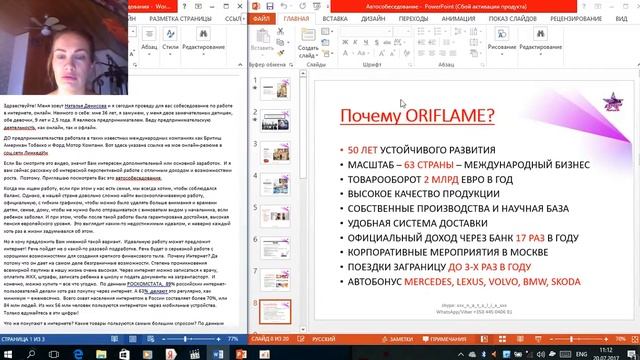Screen dimensions: 640x360
Task: Open Наталья Денисова link in Word document
Action: 85,106
